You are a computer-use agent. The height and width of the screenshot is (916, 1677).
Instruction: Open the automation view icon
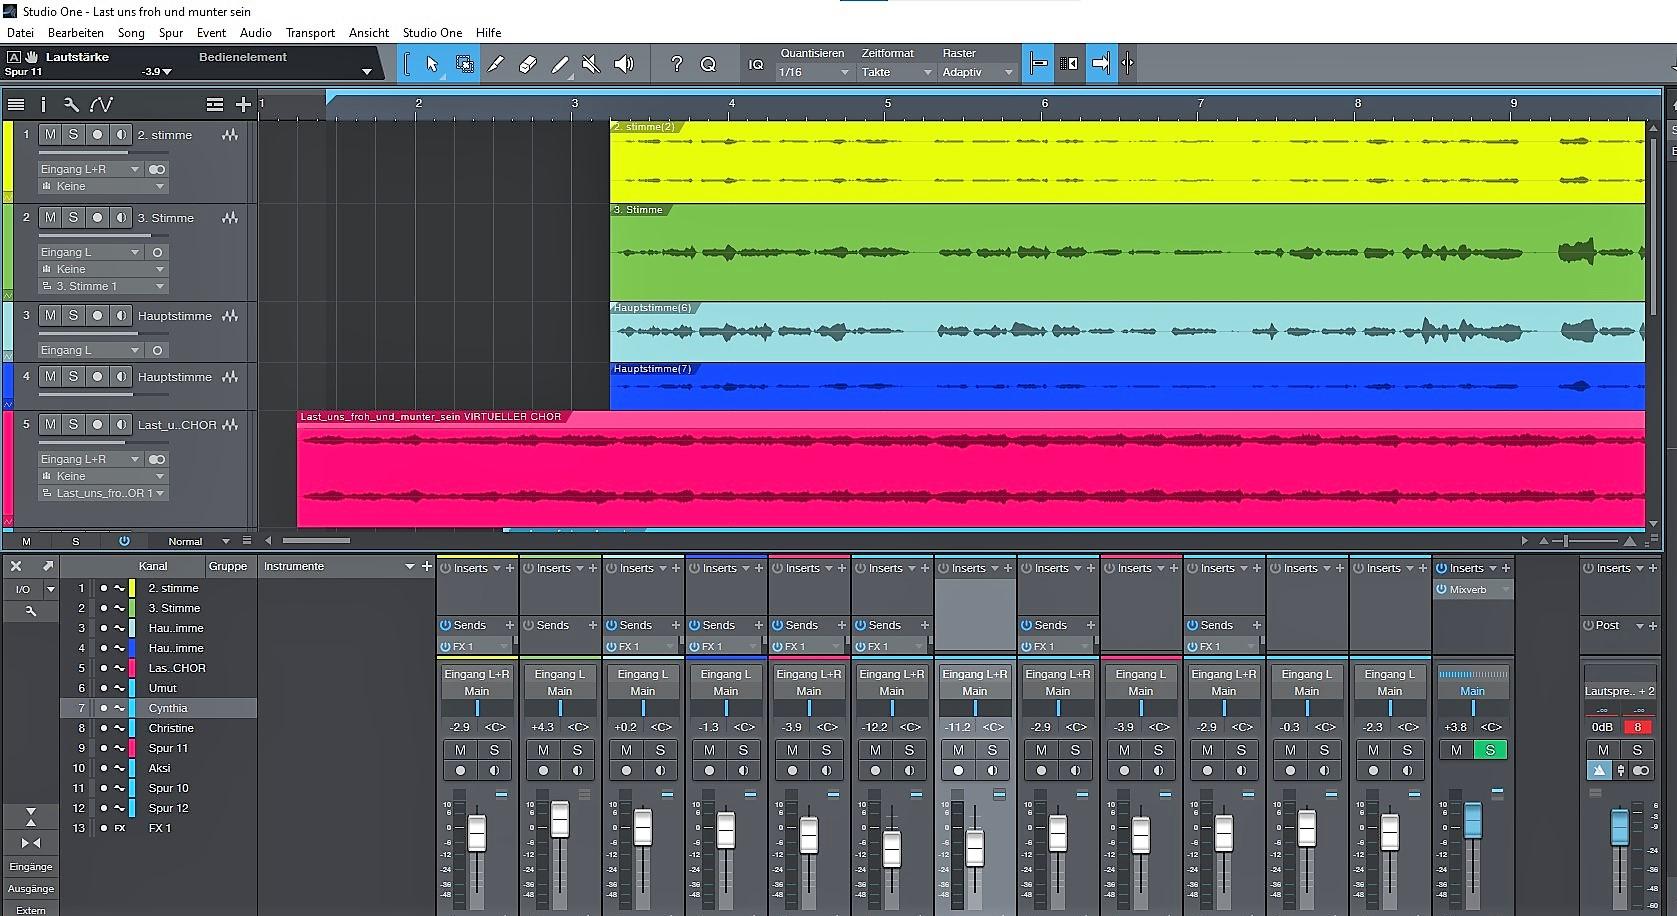[x=101, y=104]
